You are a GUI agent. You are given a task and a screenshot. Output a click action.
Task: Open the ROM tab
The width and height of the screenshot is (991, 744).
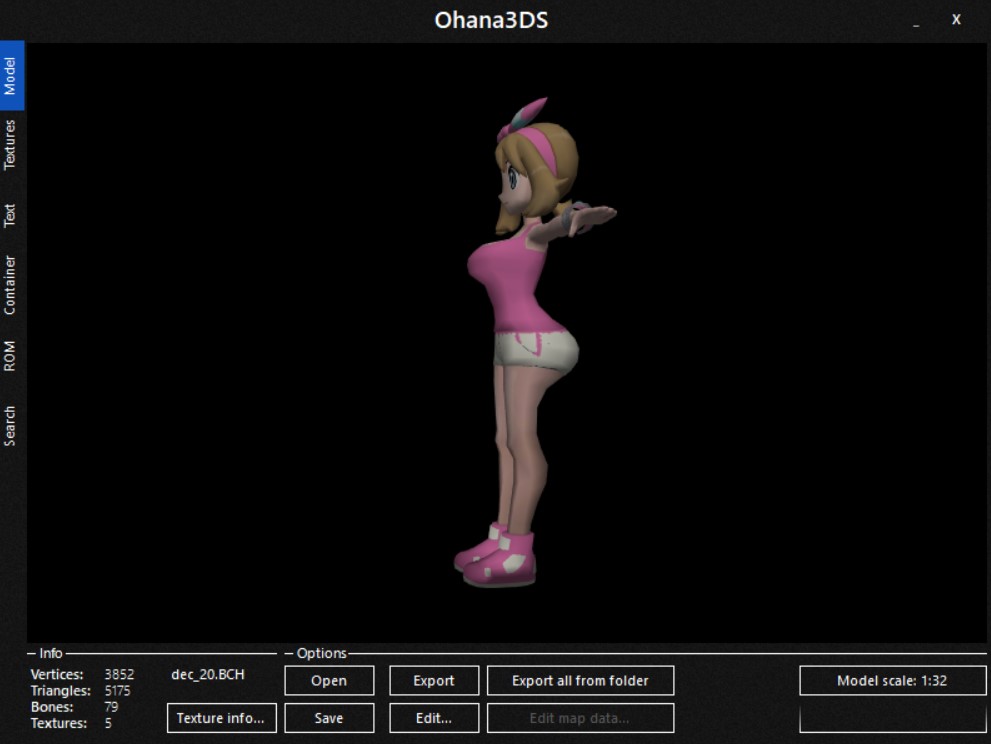coord(9,356)
